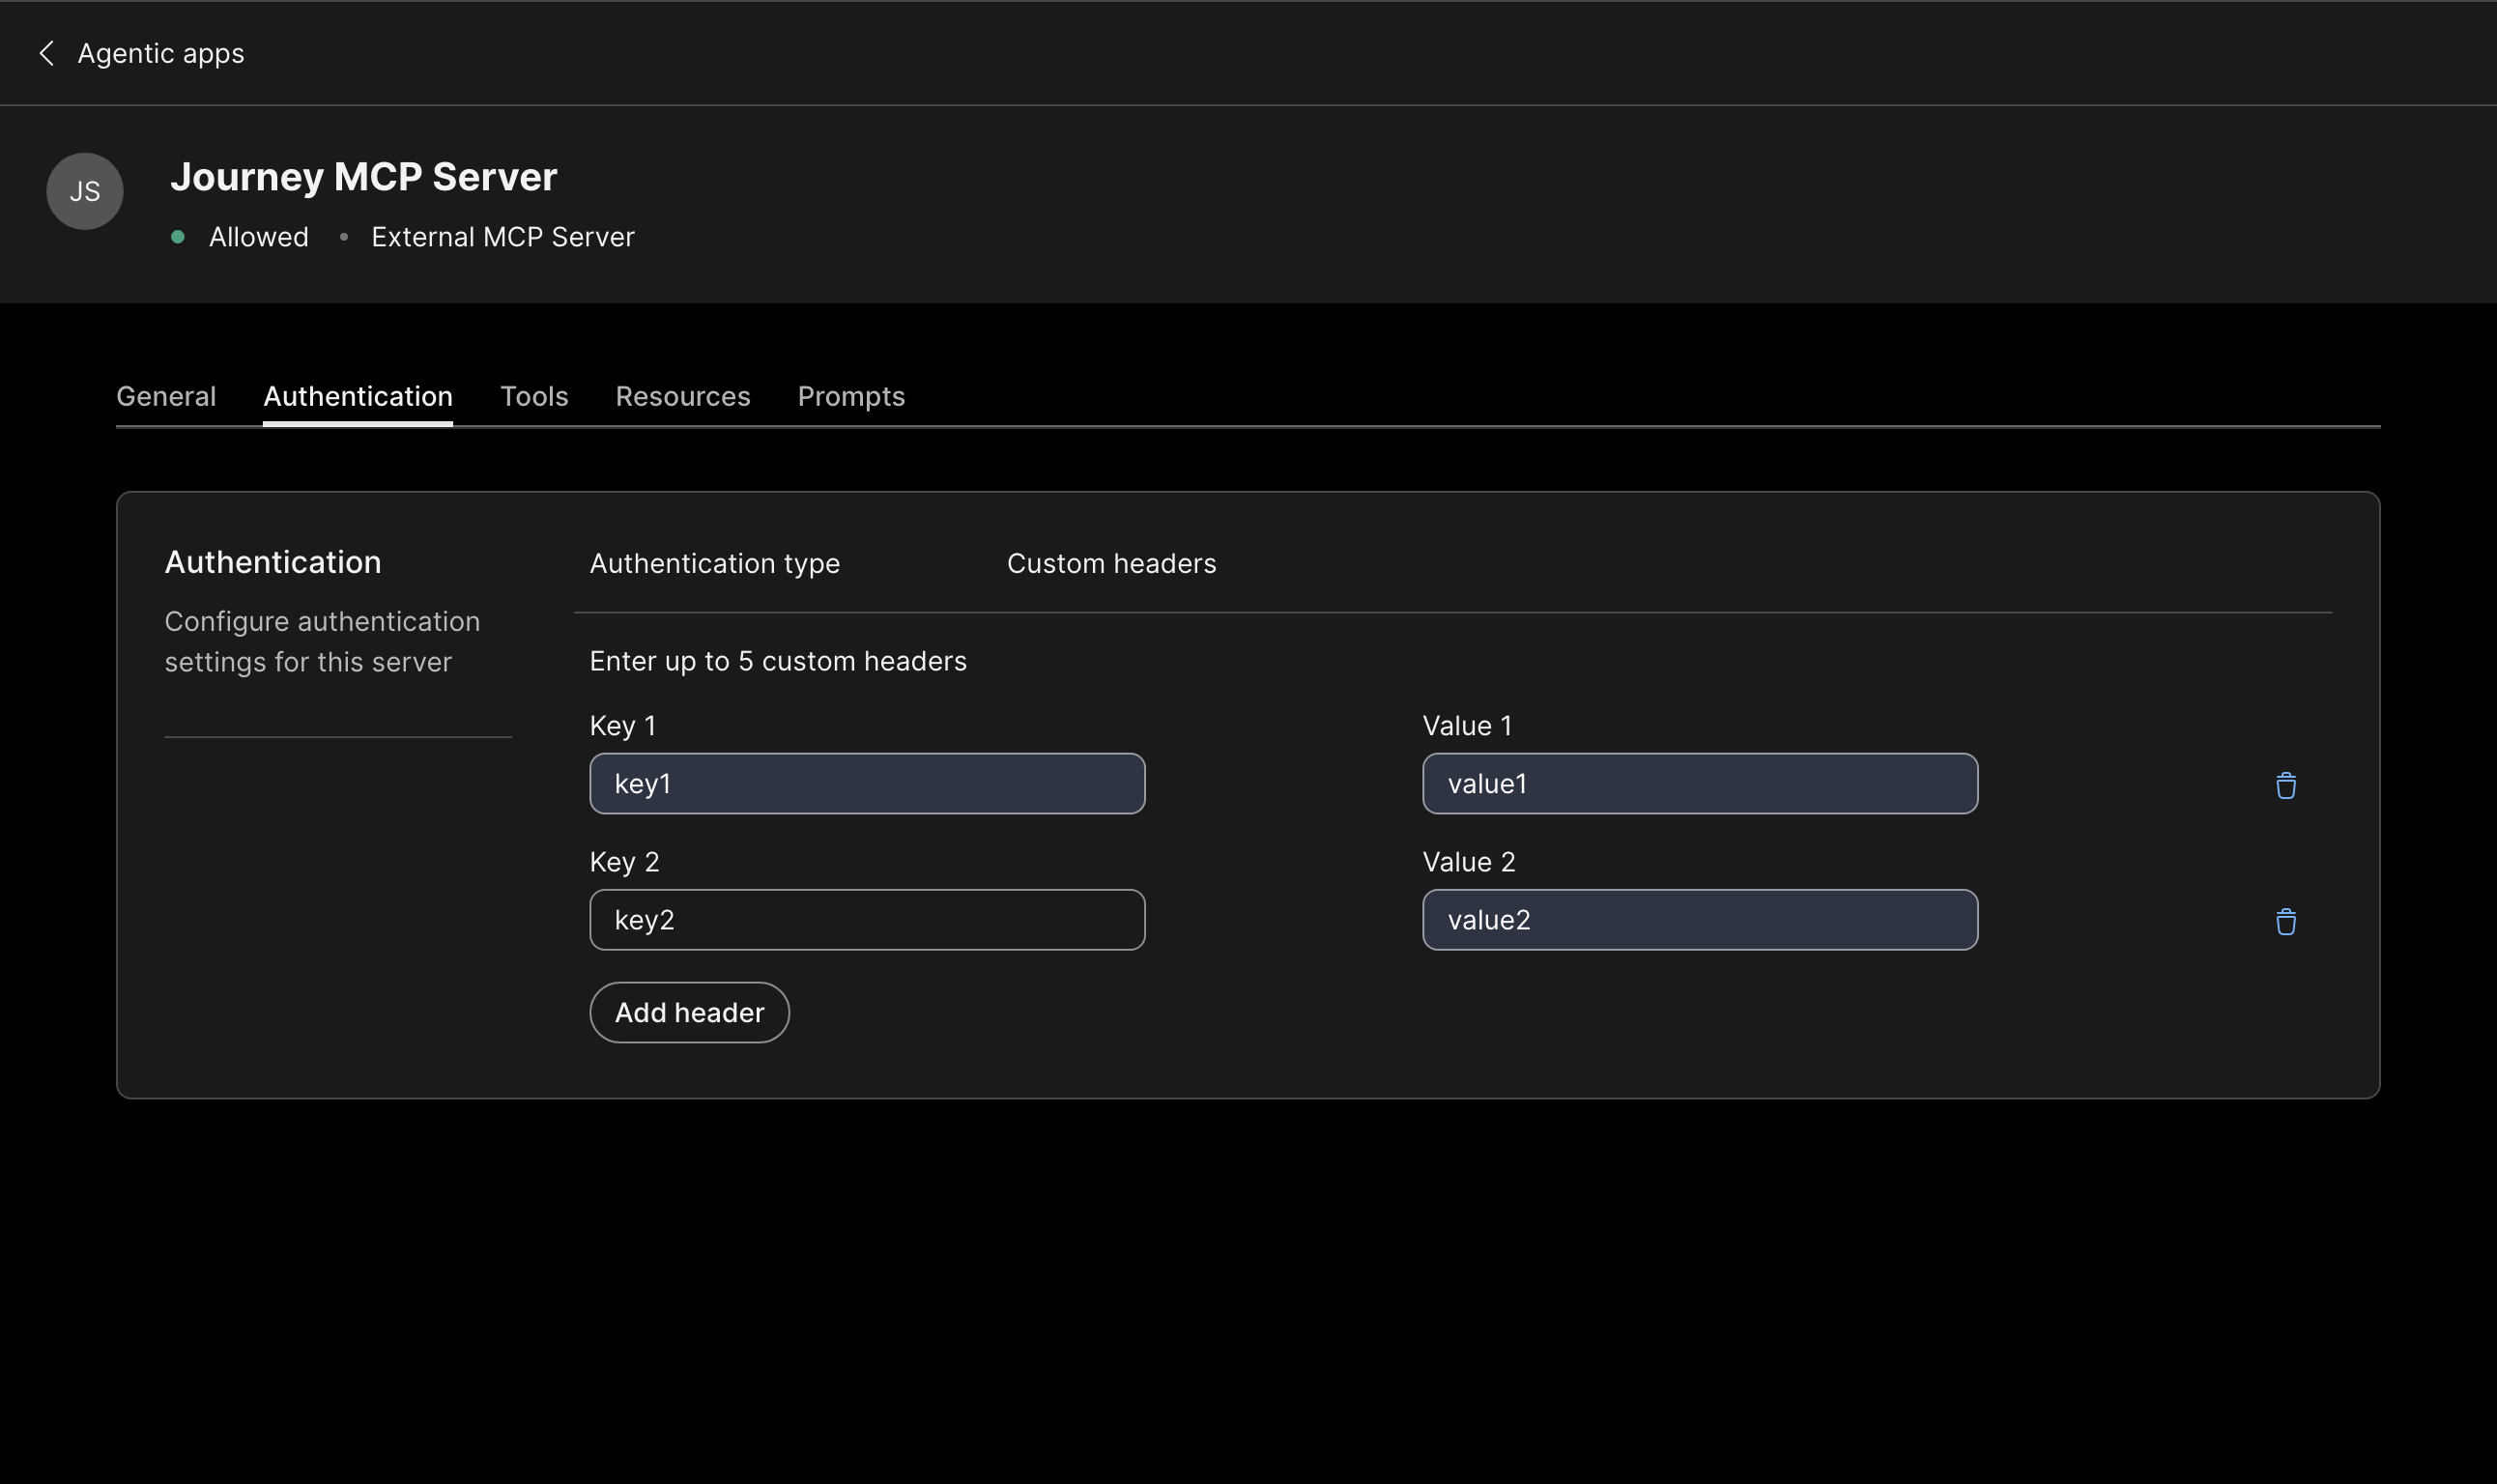The height and width of the screenshot is (1484, 2497).
Task: Click the Add header button
Action: point(688,1012)
